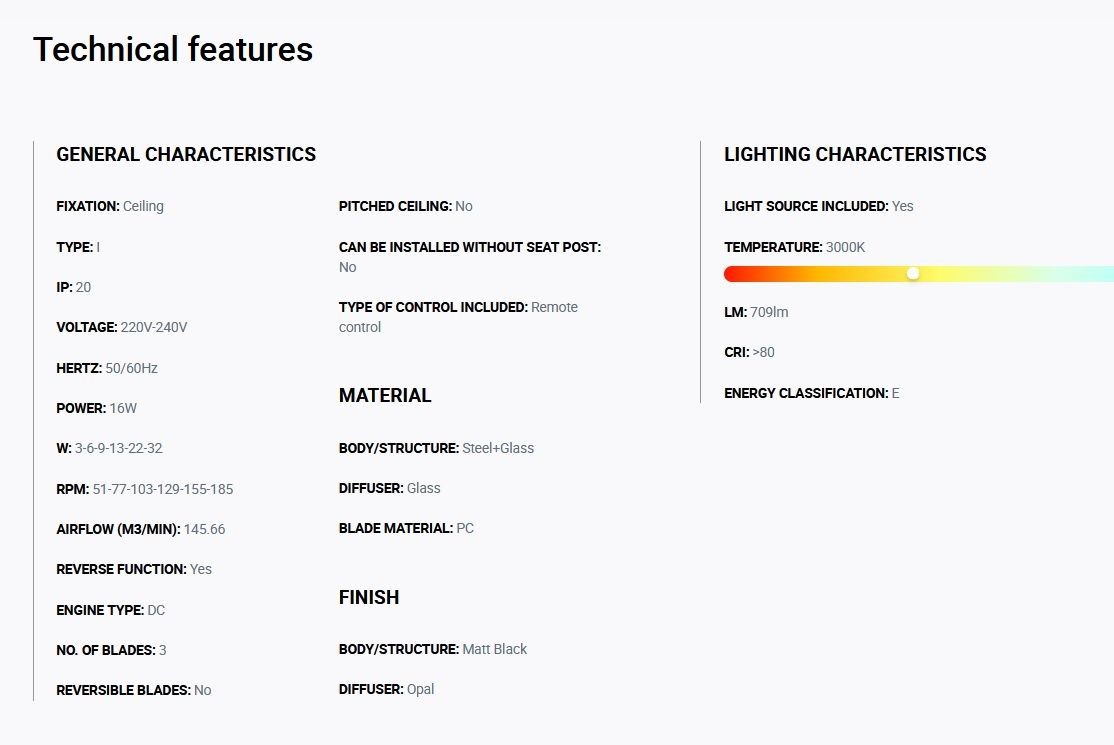
Task: Click the red end of temperature gradient
Action: tap(733, 274)
